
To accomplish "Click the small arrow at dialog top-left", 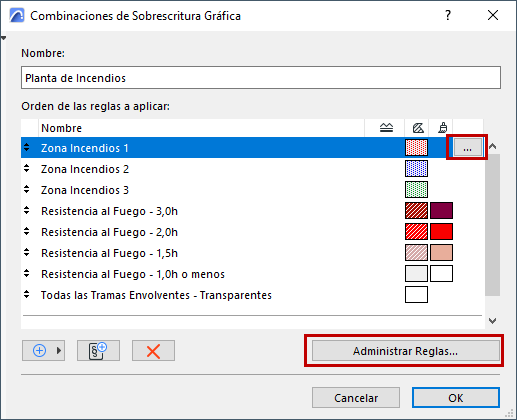I will (3, 38).
